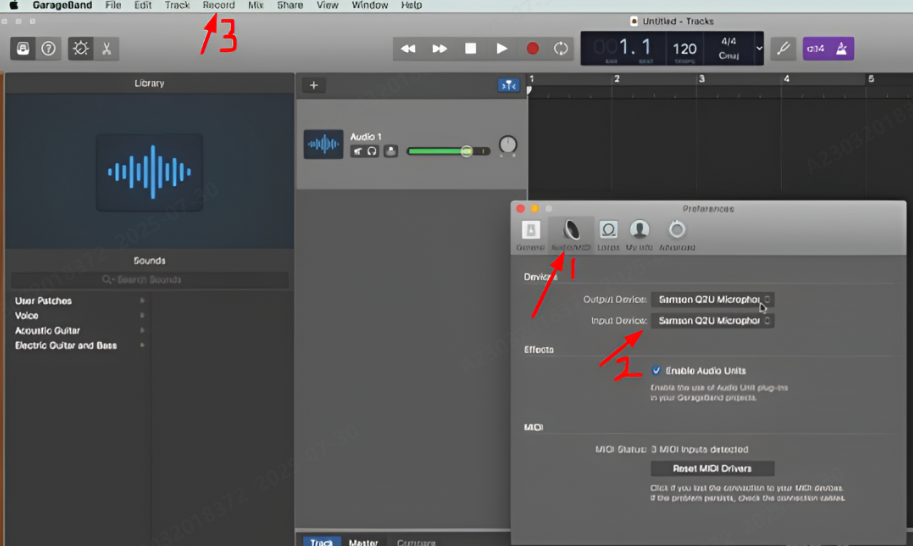Click the 4/4 time signature display
The width and height of the screenshot is (913, 546).
point(728,41)
